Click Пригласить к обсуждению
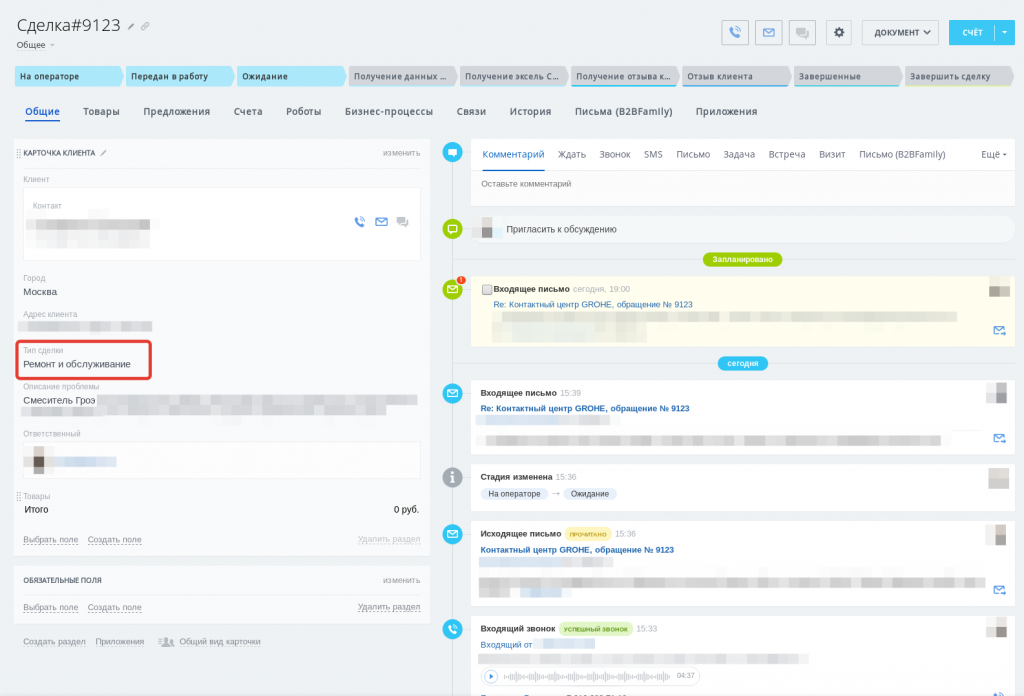The image size is (1024, 696). [561, 229]
